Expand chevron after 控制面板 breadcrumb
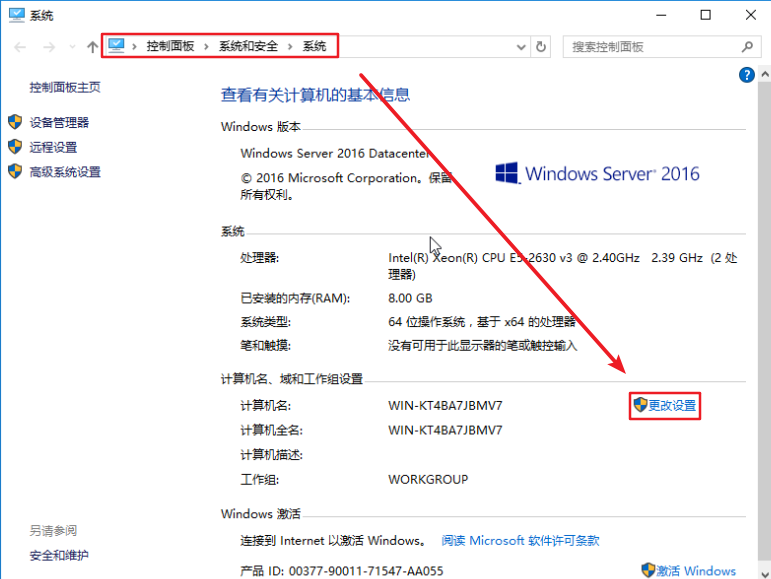Image resolution: width=771 pixels, height=579 pixels. click(207, 47)
